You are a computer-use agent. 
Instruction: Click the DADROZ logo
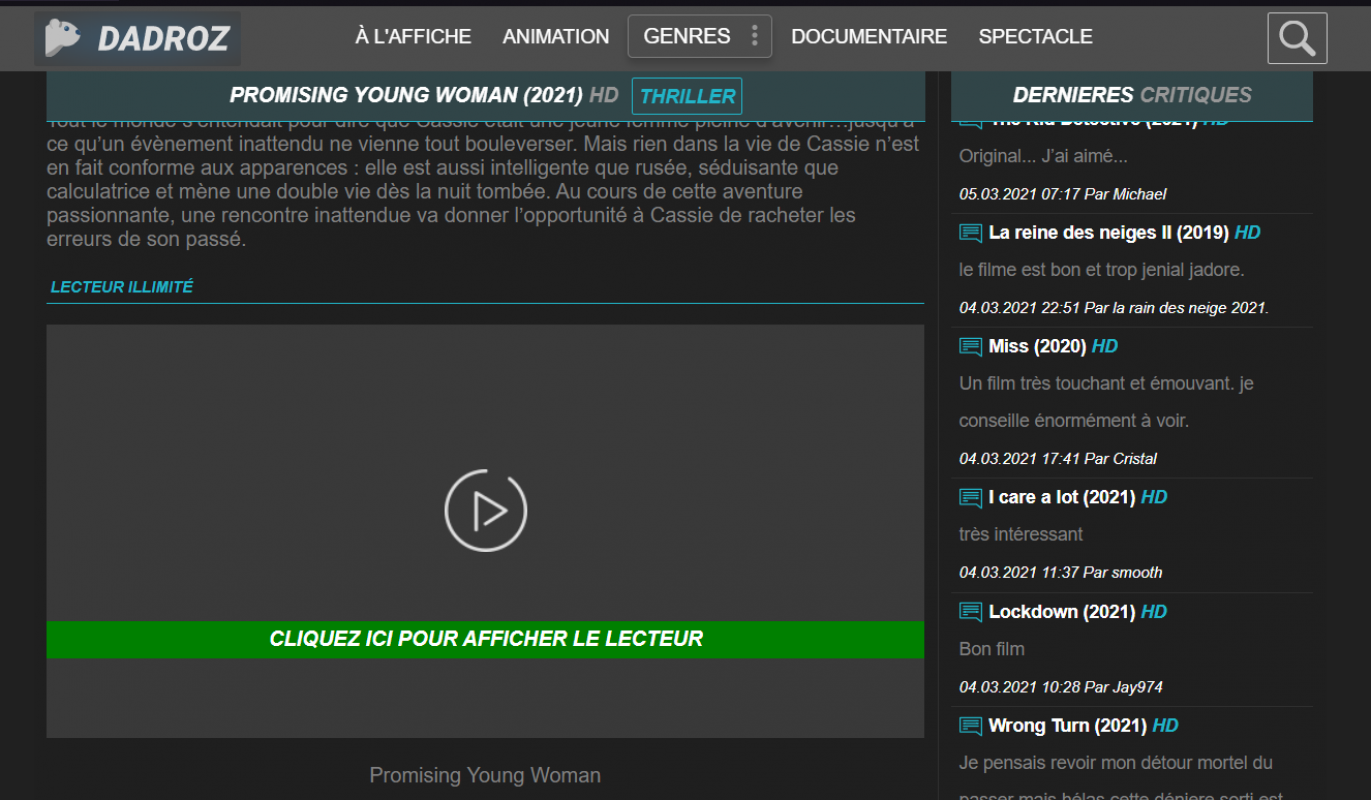click(138, 38)
